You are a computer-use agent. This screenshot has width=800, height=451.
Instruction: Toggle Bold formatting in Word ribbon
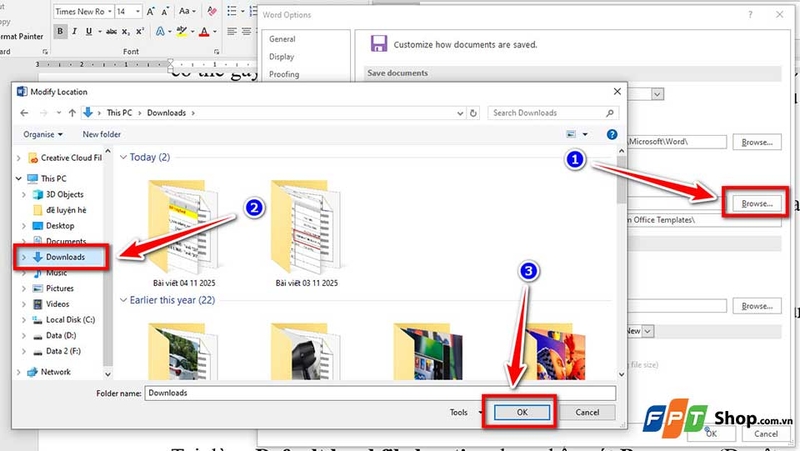[x=60, y=32]
